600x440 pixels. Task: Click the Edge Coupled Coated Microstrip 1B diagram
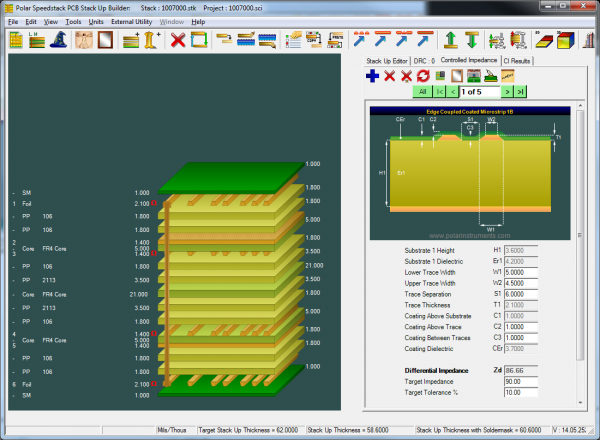pos(470,173)
